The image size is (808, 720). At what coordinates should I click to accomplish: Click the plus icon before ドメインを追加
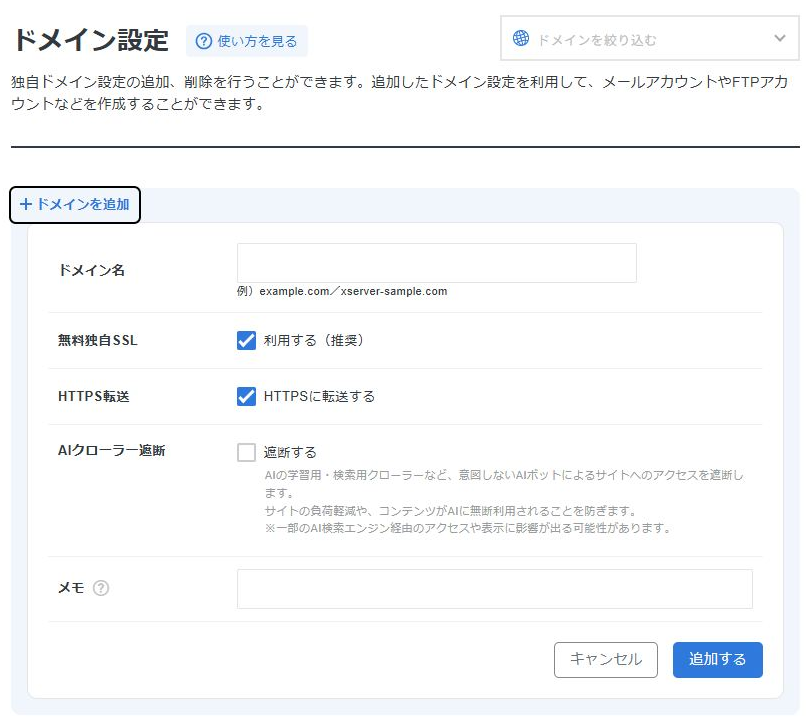pyautogui.click(x=26, y=204)
